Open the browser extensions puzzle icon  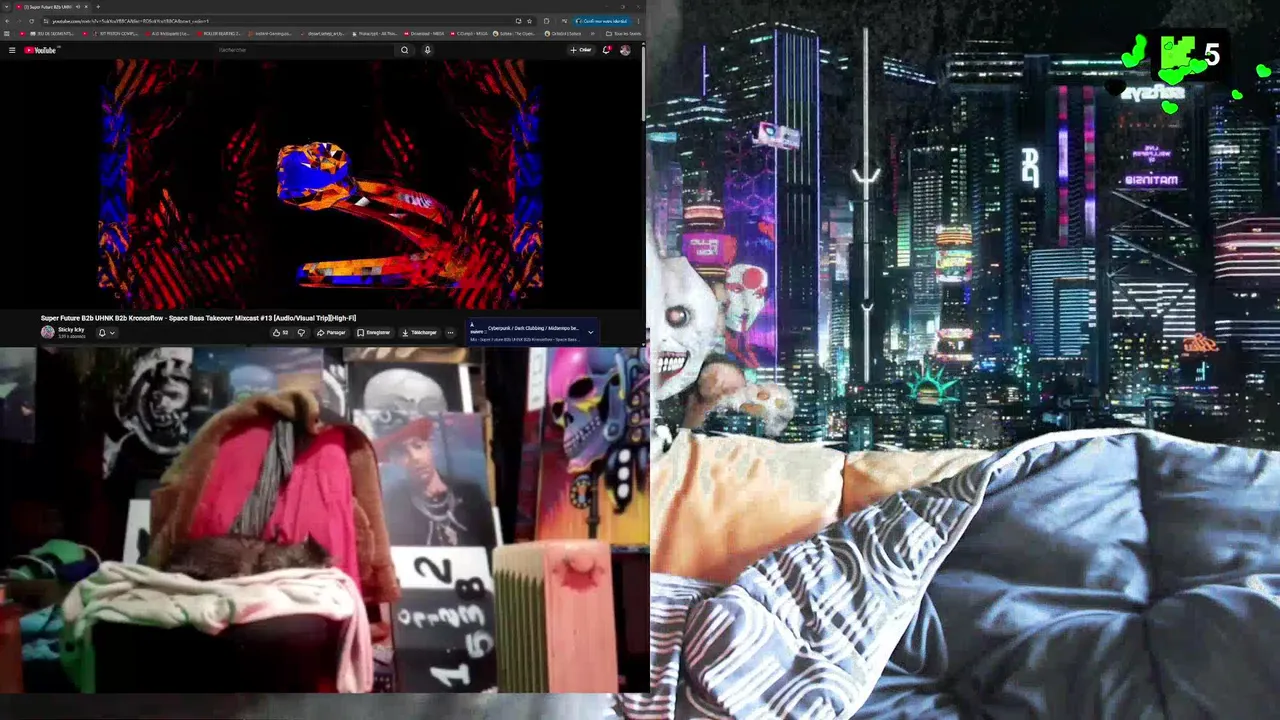pyautogui.click(x=546, y=21)
